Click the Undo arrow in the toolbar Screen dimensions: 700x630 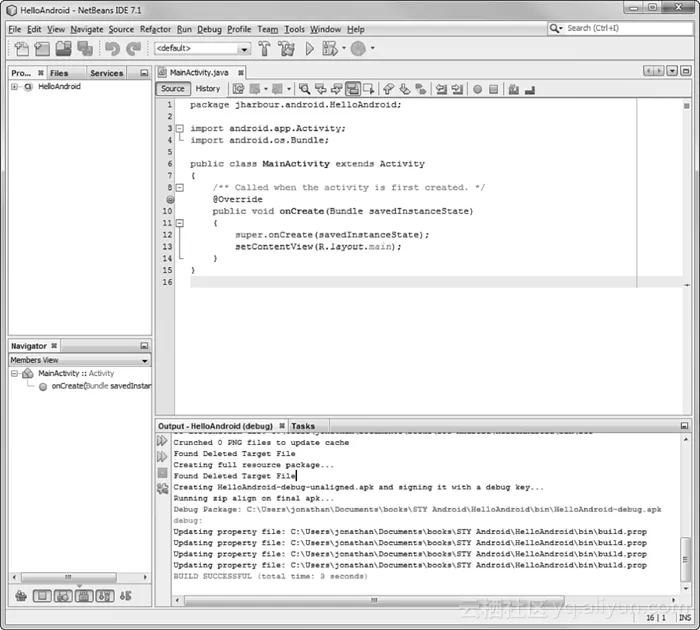112,48
